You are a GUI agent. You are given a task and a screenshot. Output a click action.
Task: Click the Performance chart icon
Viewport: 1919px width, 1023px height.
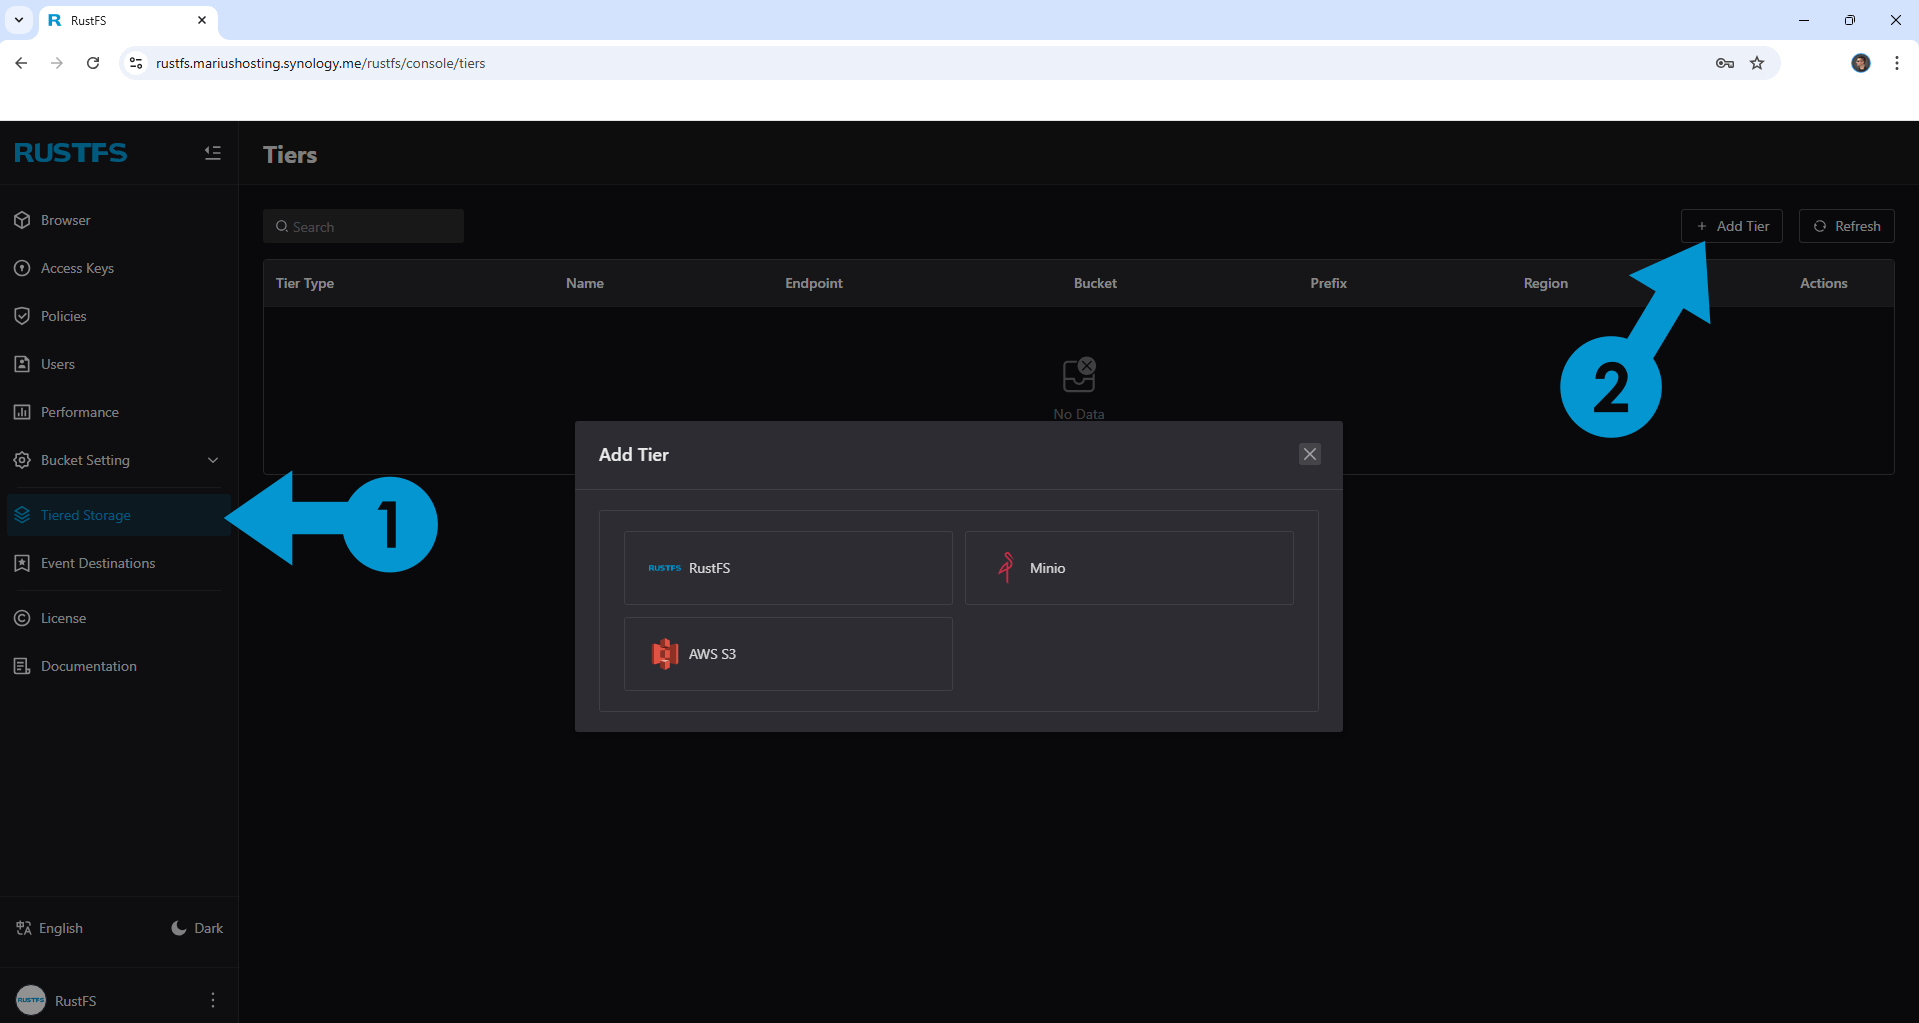[x=22, y=412]
